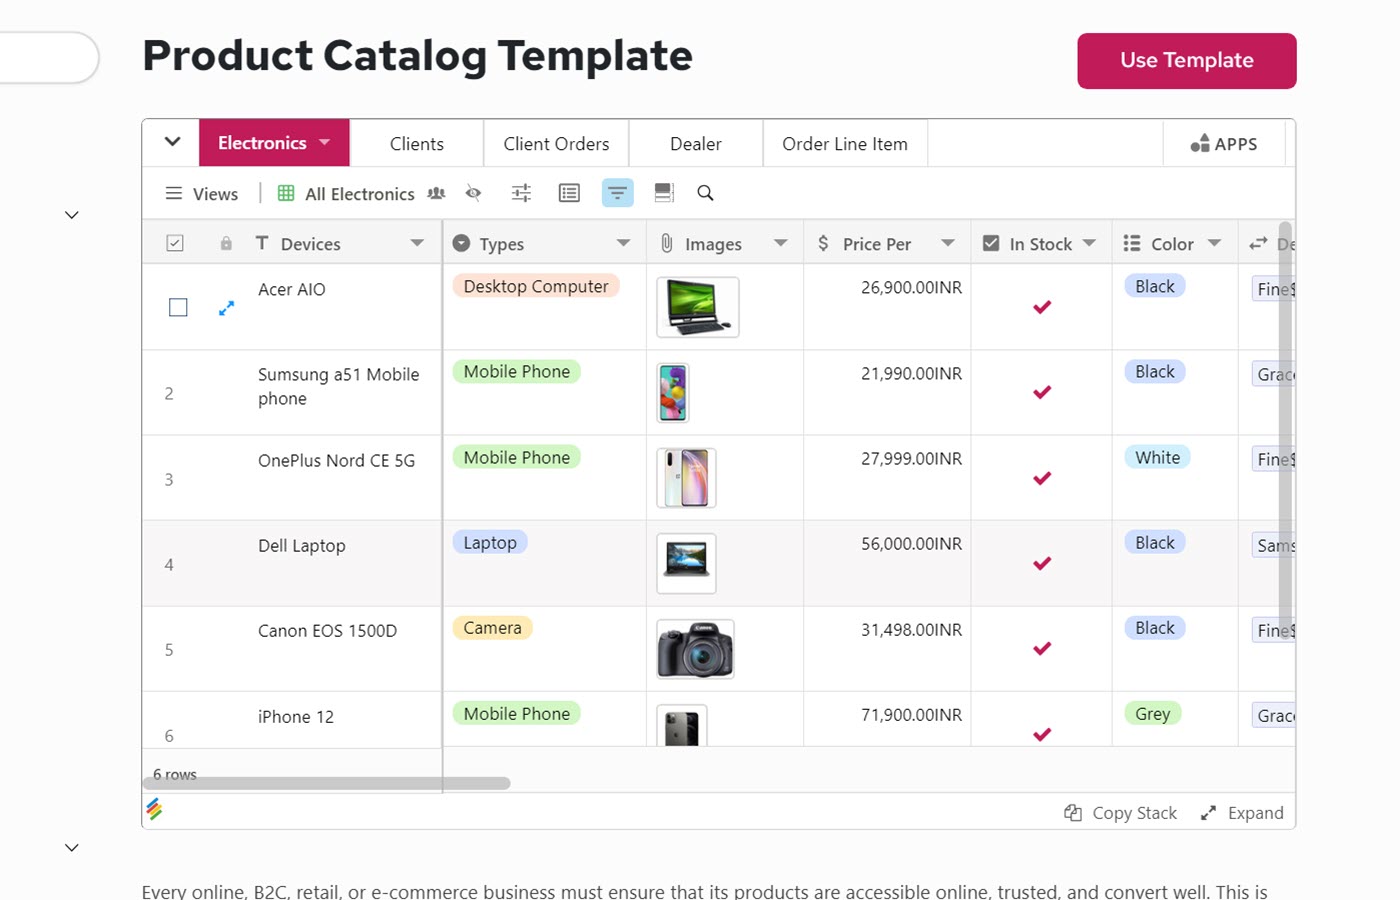Viewport: 1400px width, 900px height.
Task: Click the All Electronics view name
Action: click(x=360, y=194)
